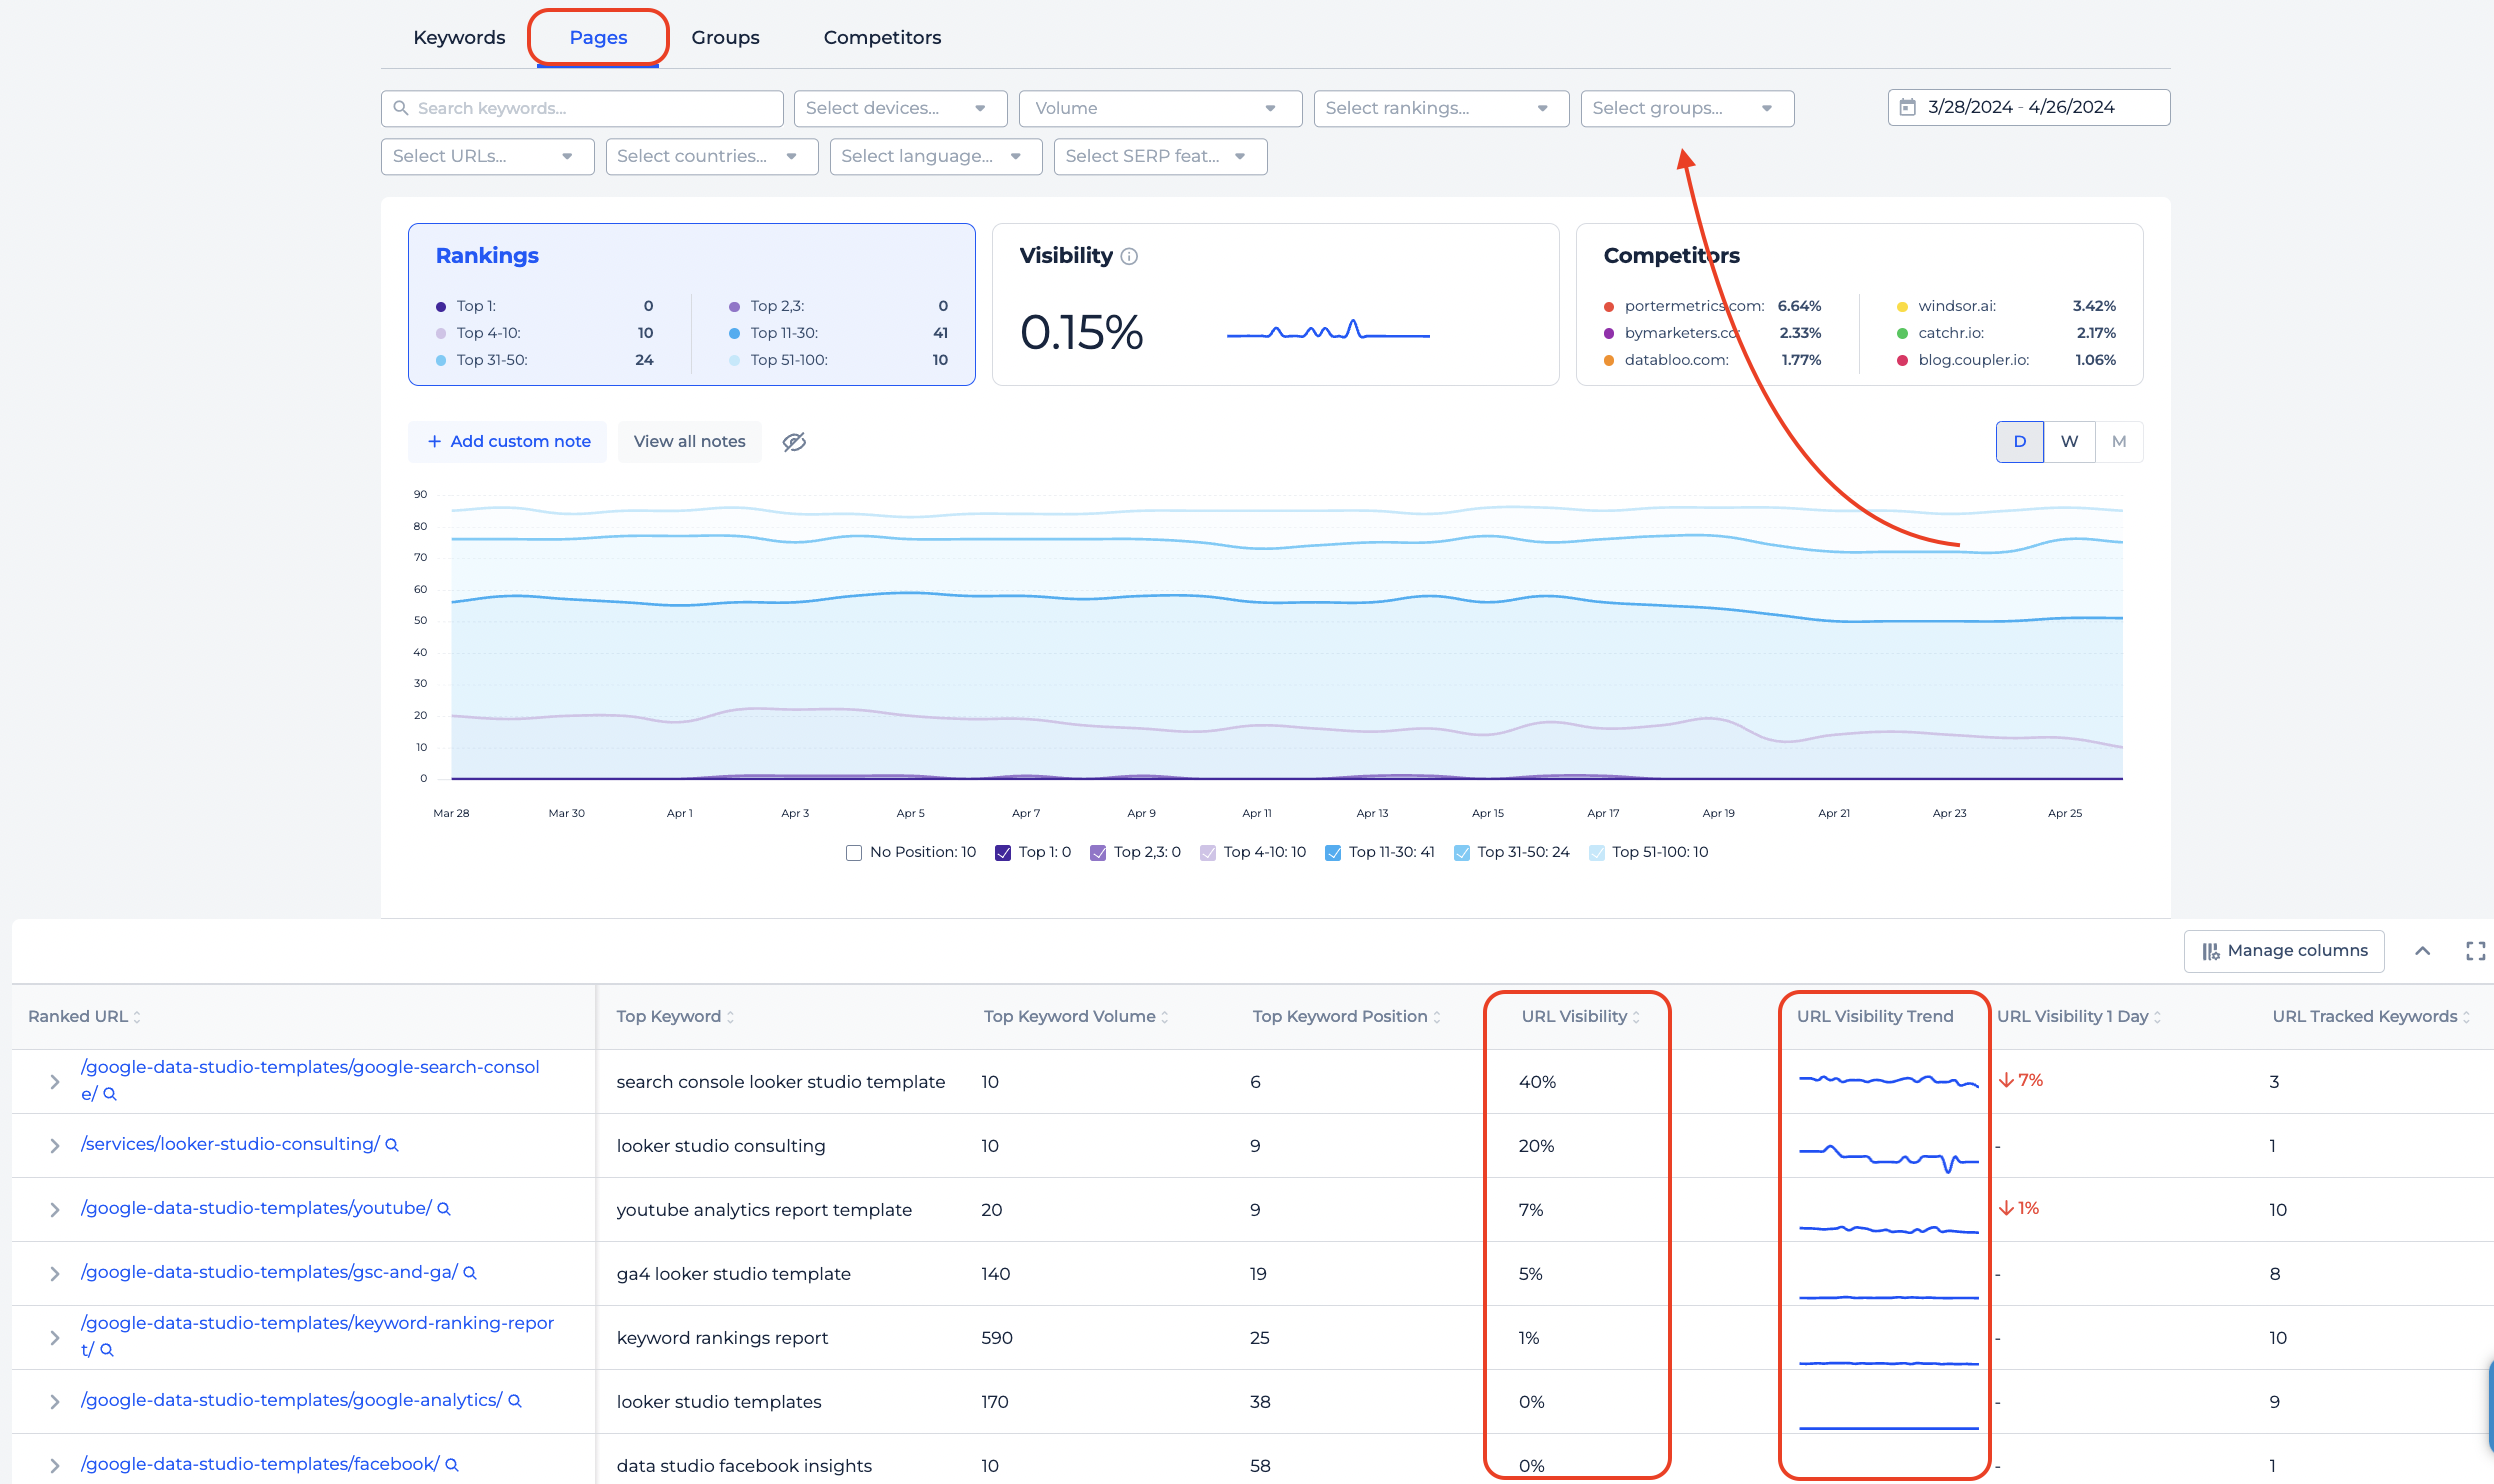Open the Select URLs dropdown

tap(487, 156)
